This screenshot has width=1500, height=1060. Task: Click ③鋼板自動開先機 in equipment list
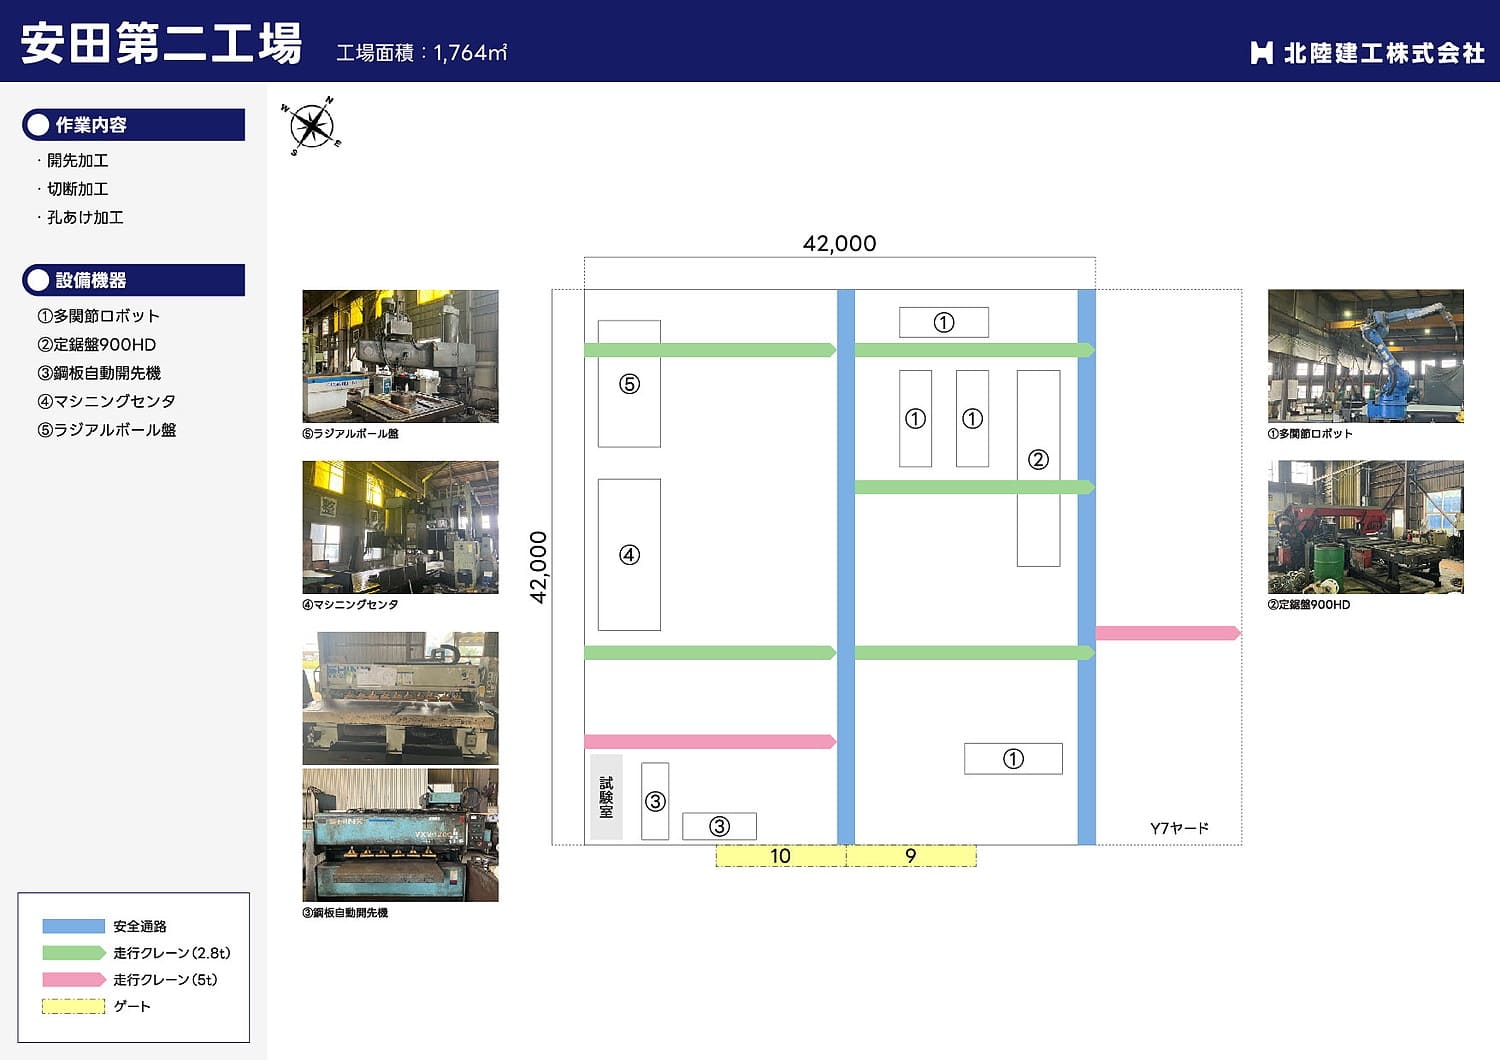click(x=99, y=373)
